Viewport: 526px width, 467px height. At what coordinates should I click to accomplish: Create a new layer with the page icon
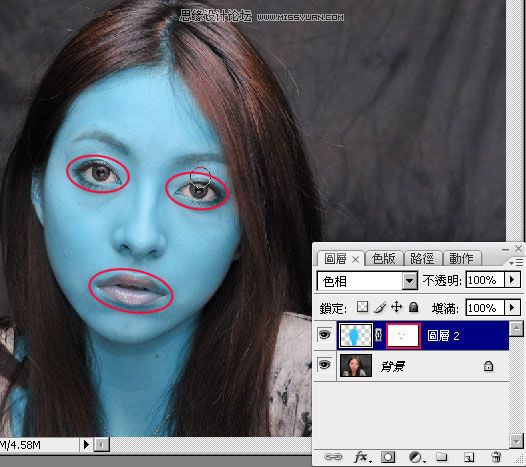pyautogui.click(x=469, y=457)
